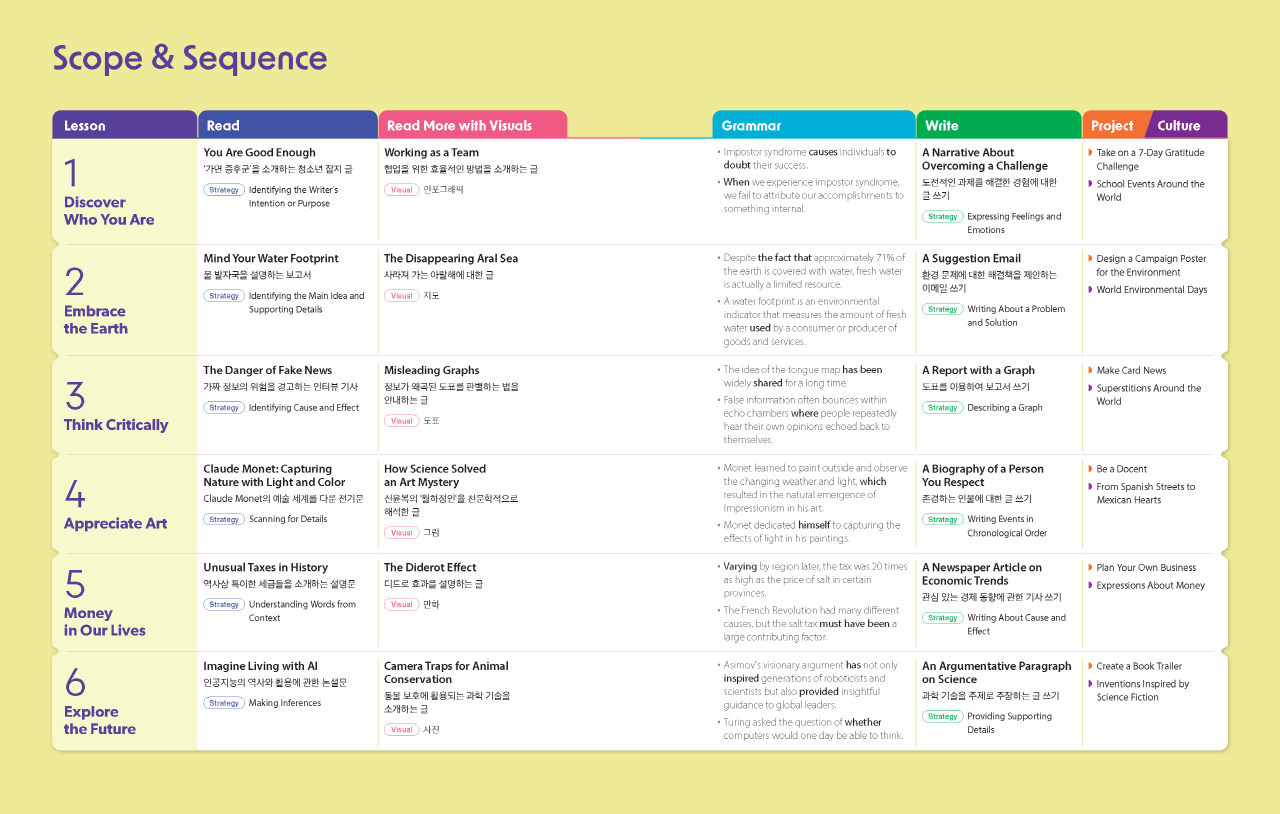Click the Visual badge under "Working as a Team"
The image size is (1280, 814).
[401, 190]
